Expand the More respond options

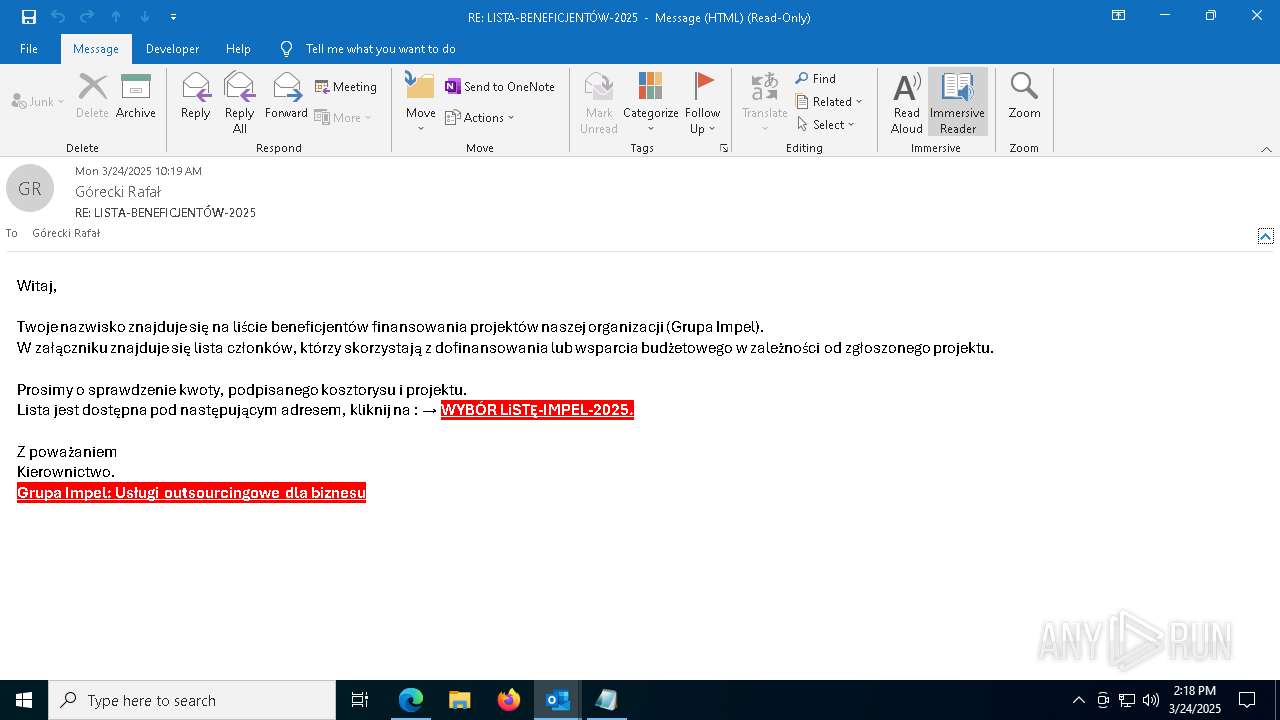tap(343, 117)
